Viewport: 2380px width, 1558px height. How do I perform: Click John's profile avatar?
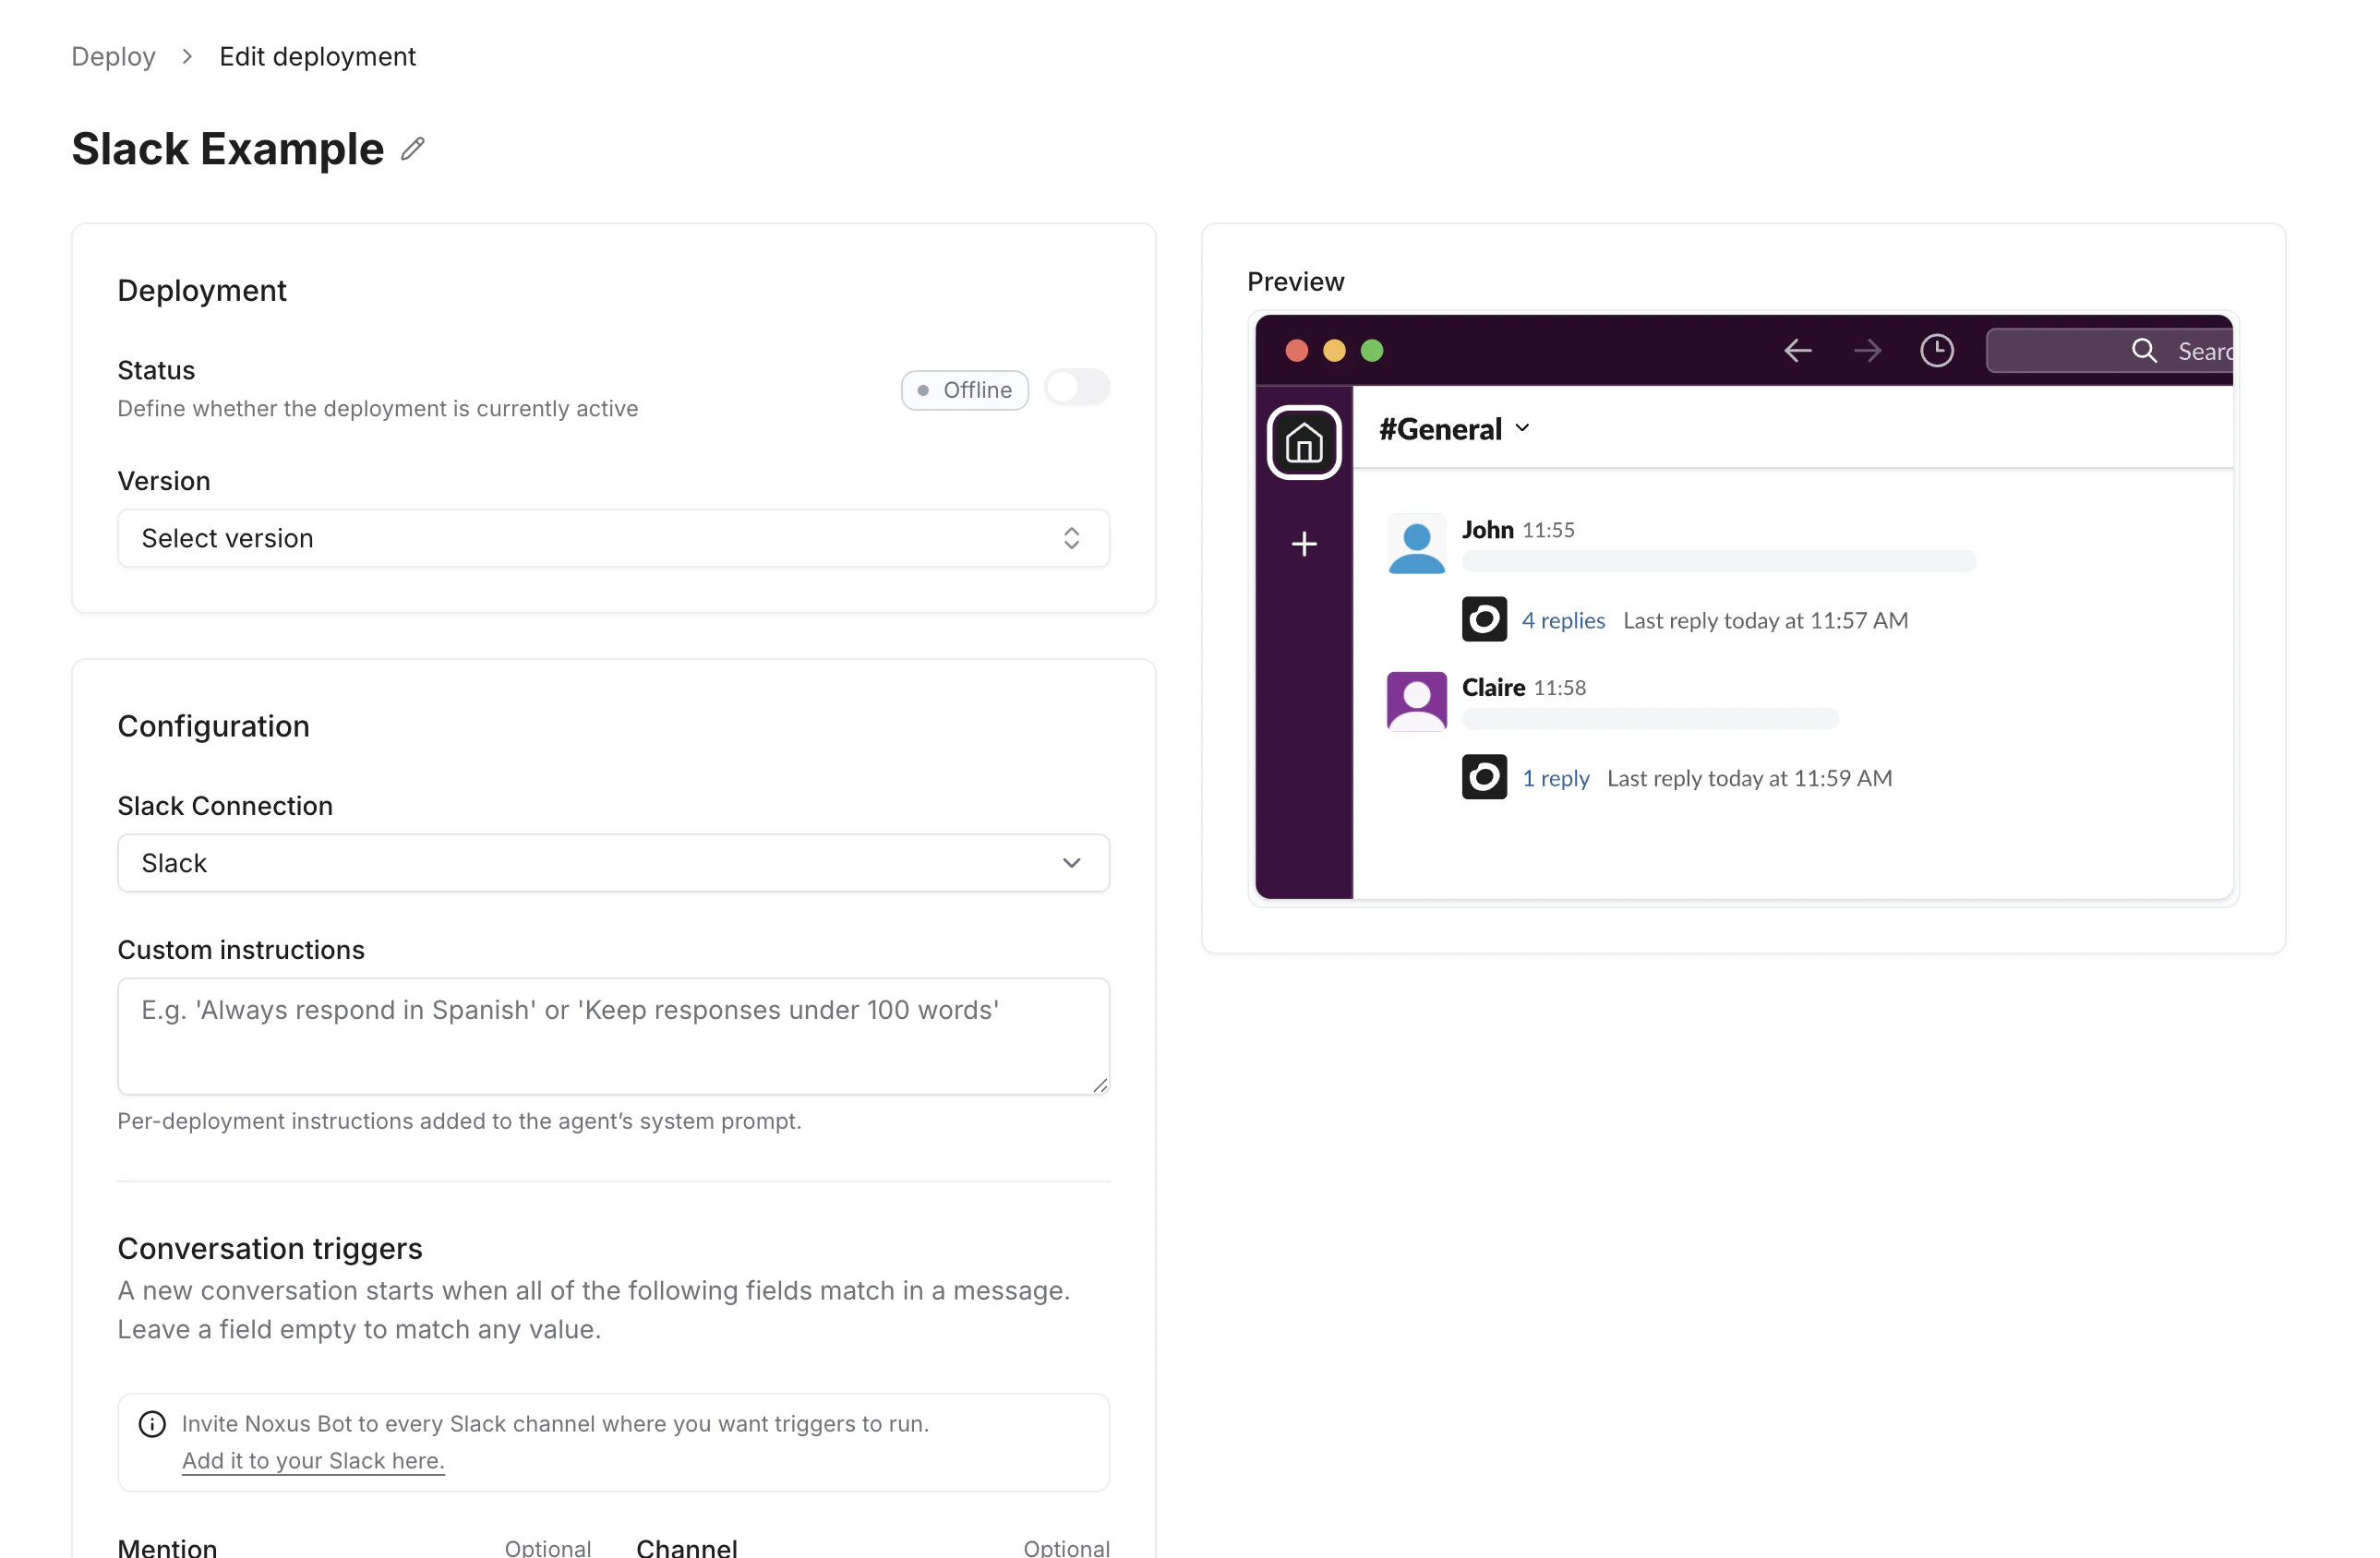coord(1415,543)
